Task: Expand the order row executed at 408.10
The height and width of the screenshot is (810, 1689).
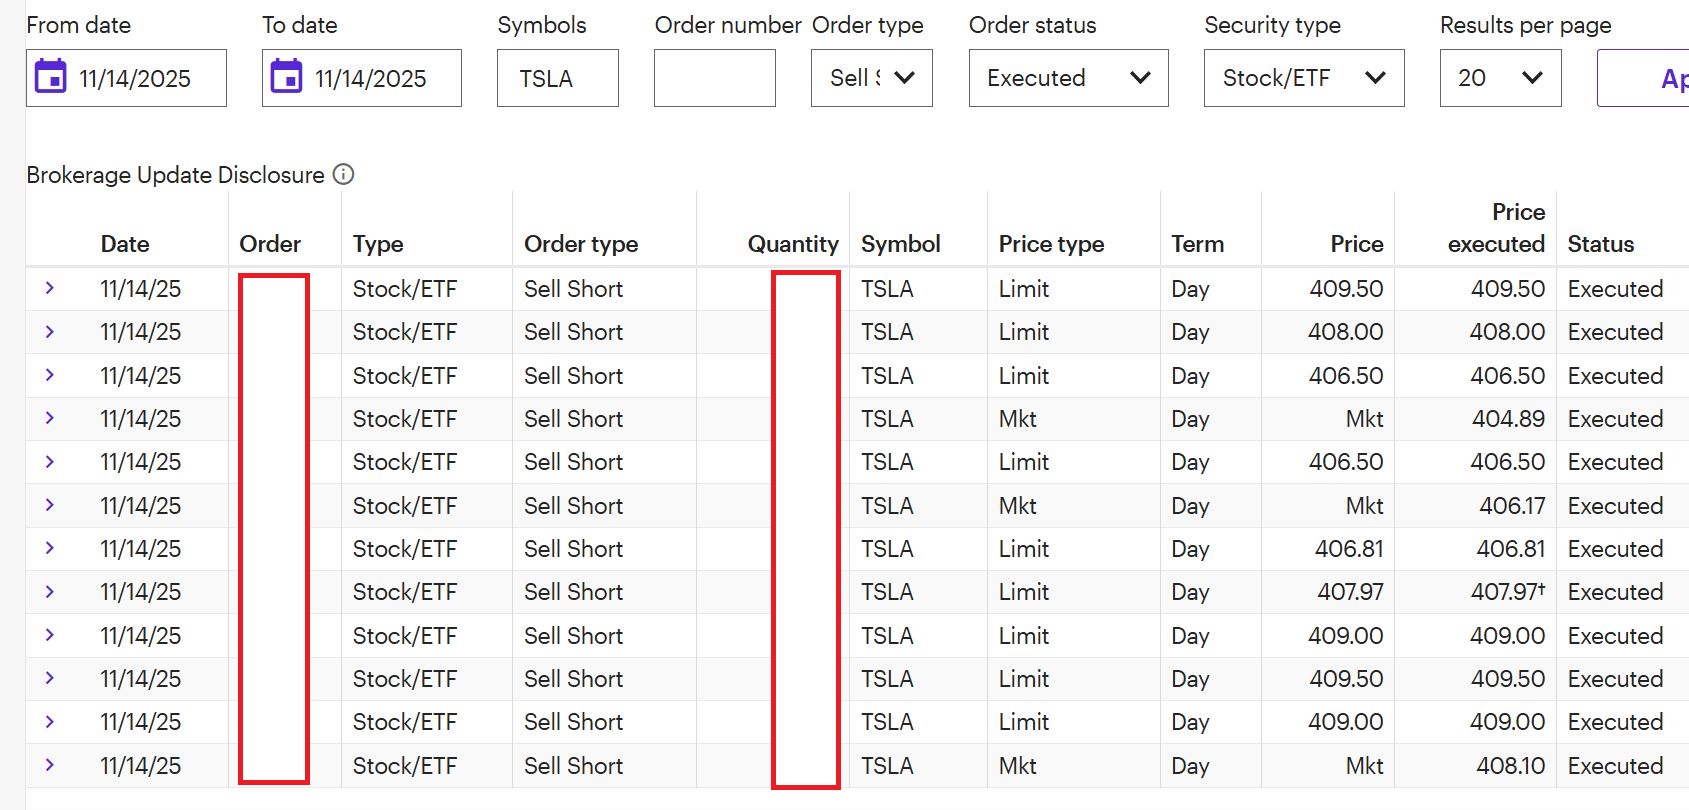Action: click(49, 765)
